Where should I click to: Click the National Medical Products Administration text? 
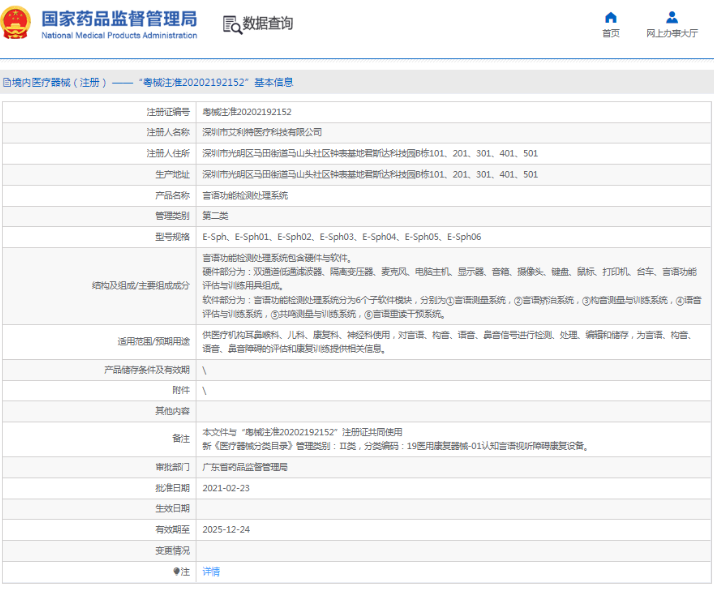pos(119,36)
